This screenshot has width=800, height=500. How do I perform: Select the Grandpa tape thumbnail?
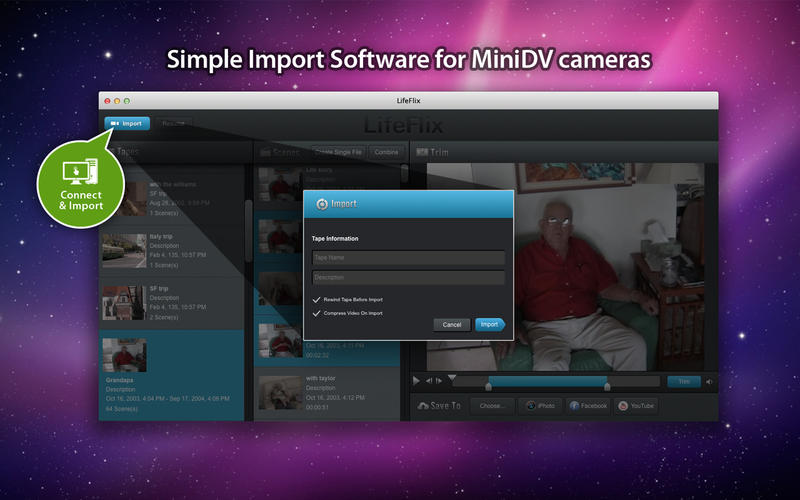(x=125, y=355)
